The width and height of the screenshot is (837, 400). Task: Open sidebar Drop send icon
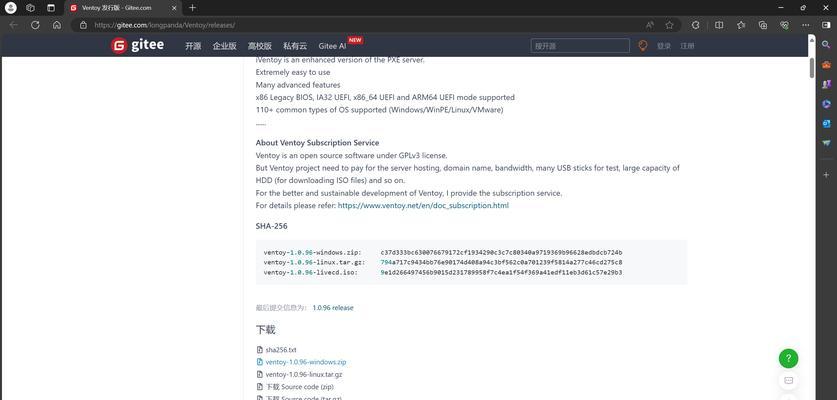coord(826,143)
